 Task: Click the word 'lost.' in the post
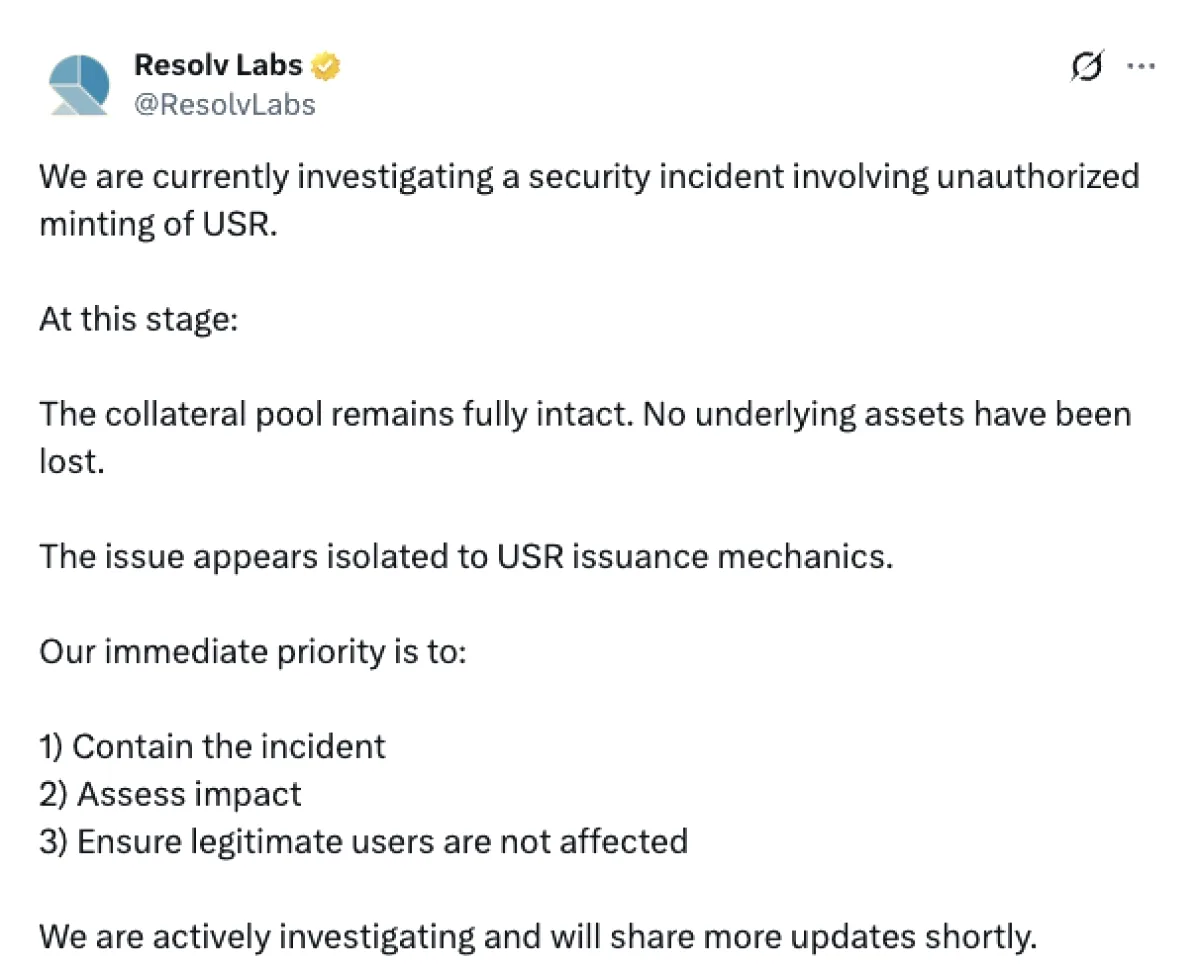click(72, 462)
